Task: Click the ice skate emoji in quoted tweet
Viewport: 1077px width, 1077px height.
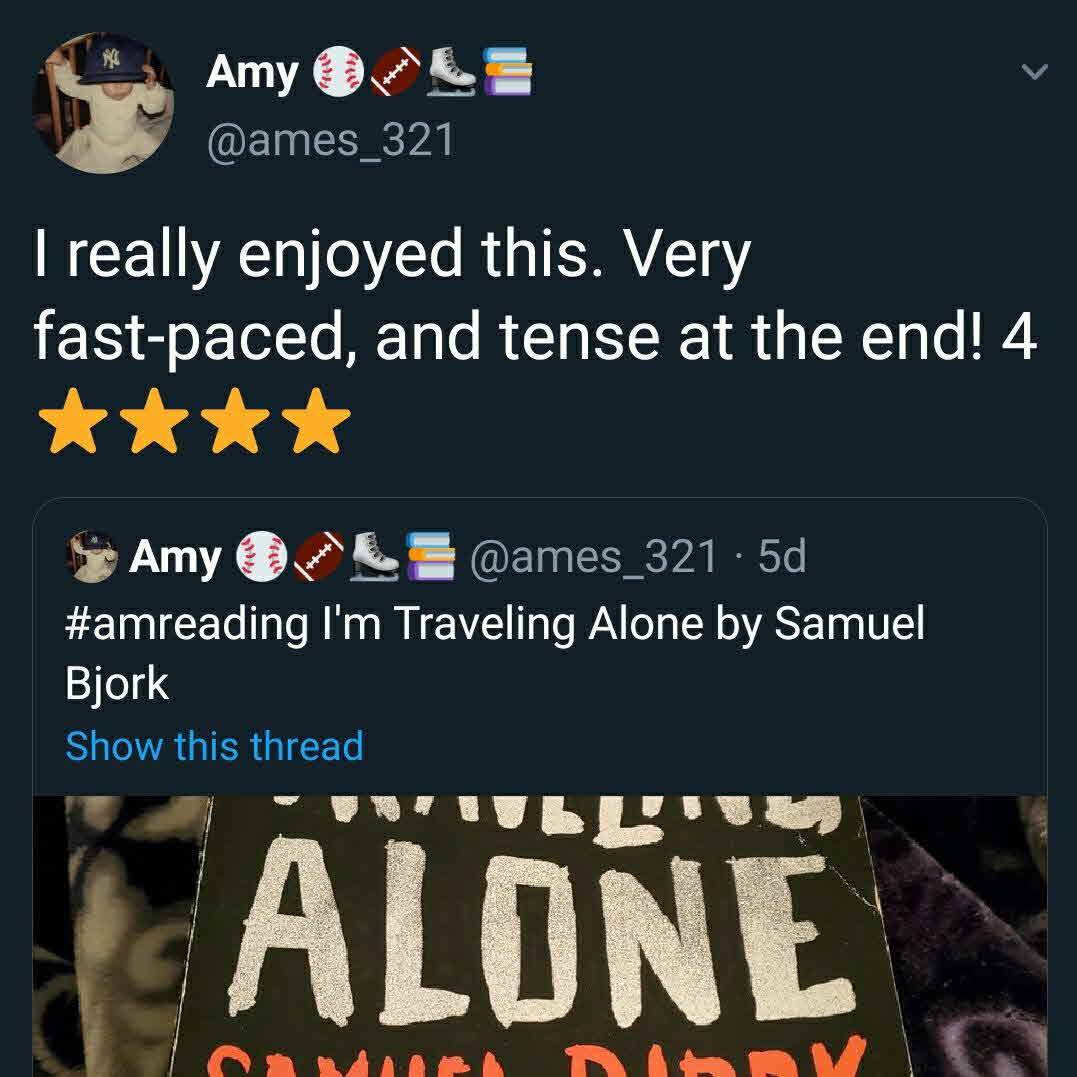Action: (374, 556)
